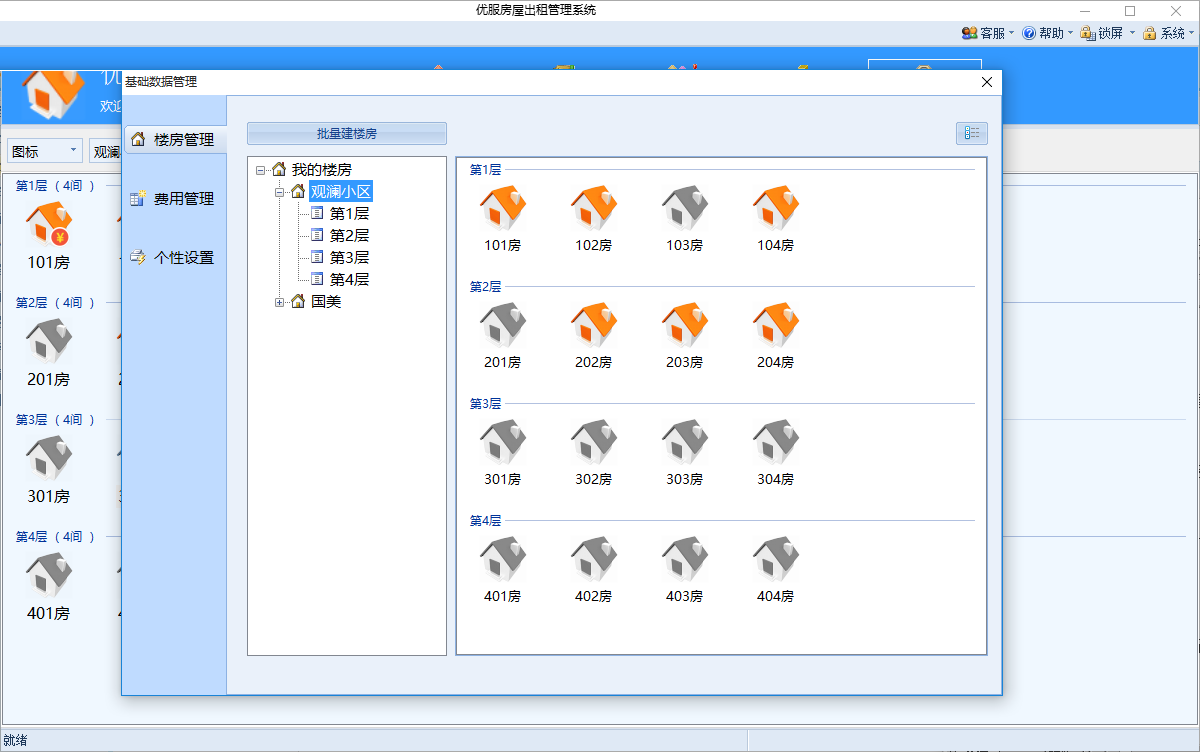Select 第3层 in the tree
Screen dimensions: 1200x752
349,258
